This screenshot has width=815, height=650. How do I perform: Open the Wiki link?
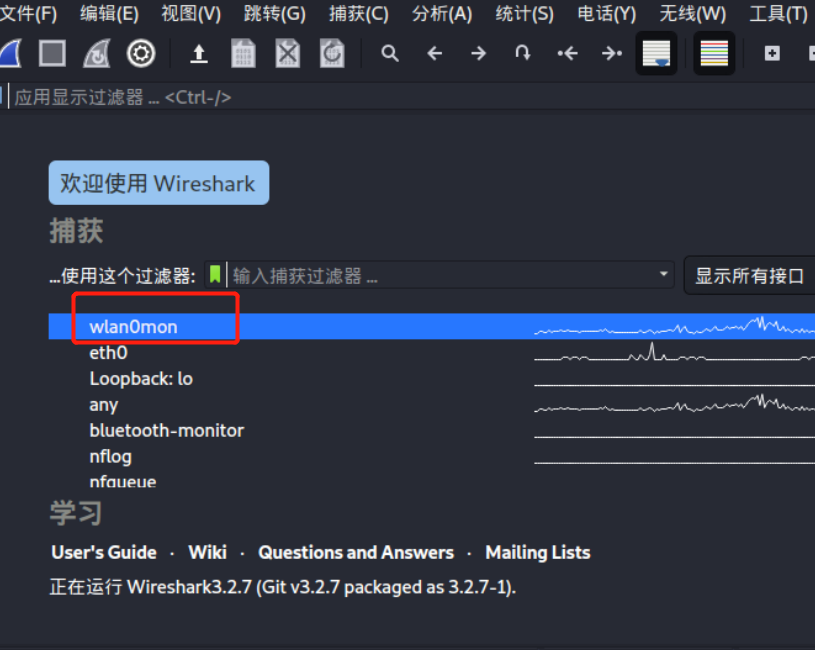(x=207, y=552)
